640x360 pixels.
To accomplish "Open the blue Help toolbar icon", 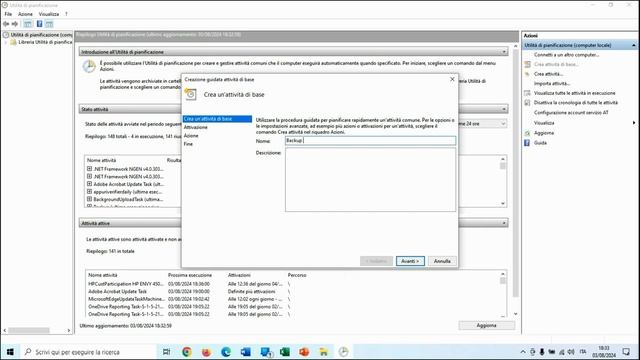I will (x=40, y=24).
